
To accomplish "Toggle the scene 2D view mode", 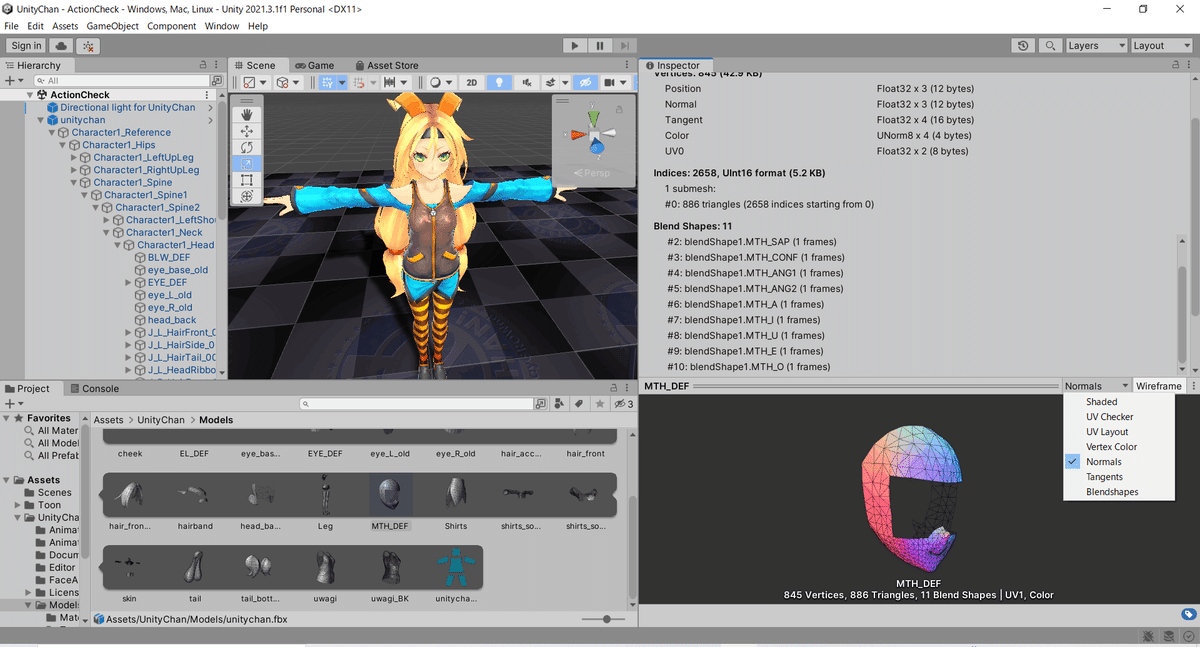I will [x=472, y=82].
